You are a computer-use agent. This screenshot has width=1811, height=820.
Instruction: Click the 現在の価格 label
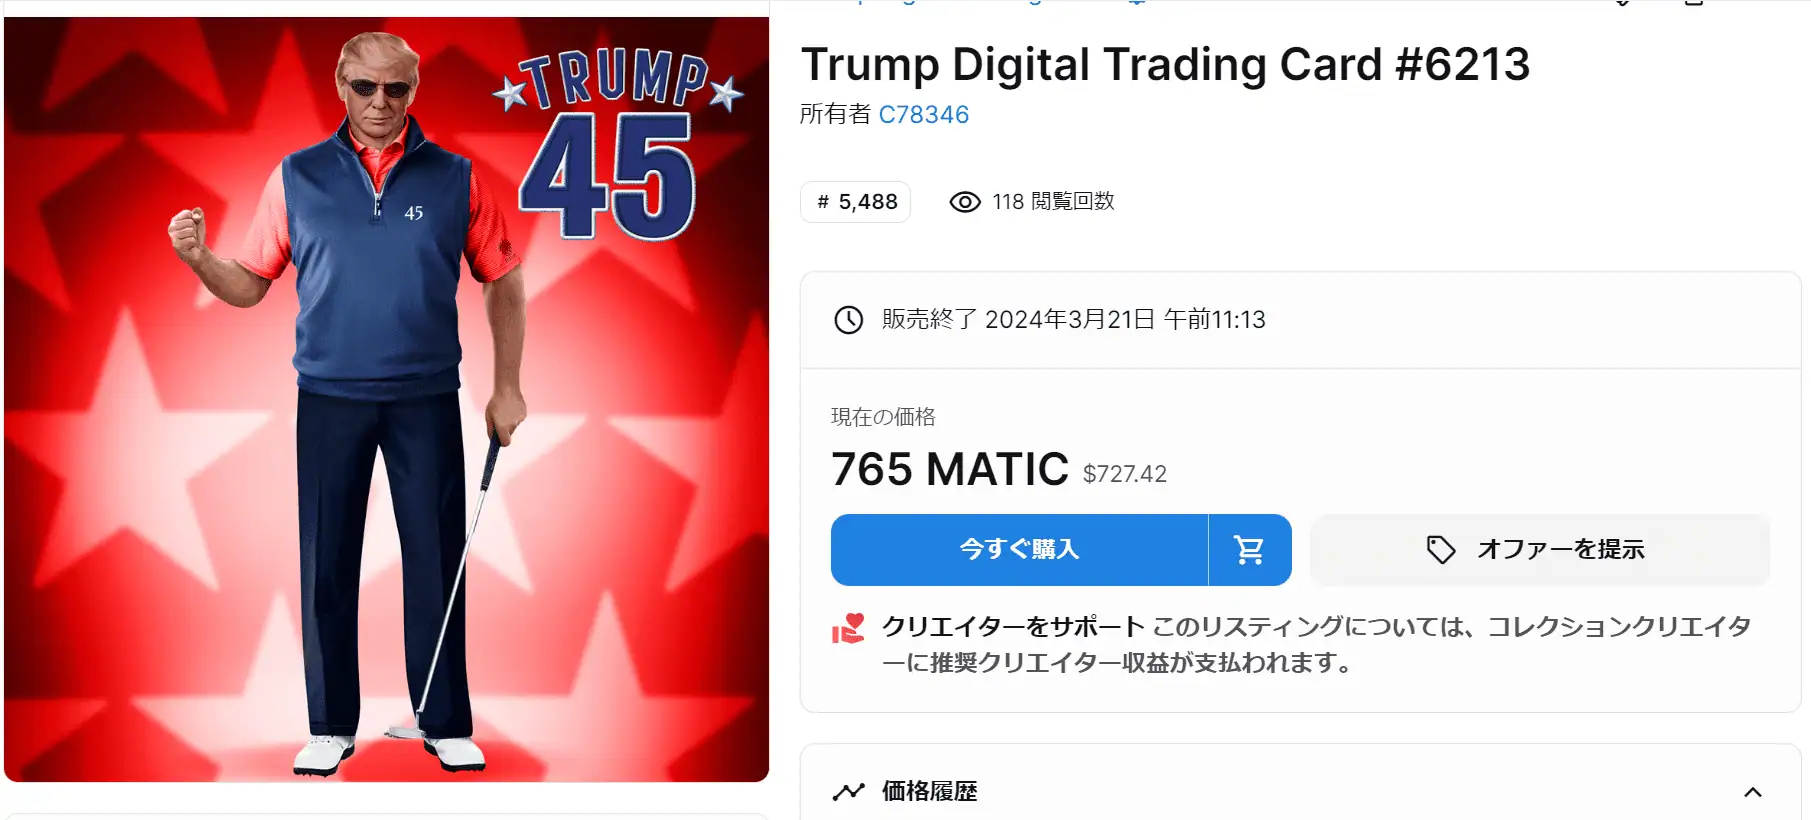(883, 417)
